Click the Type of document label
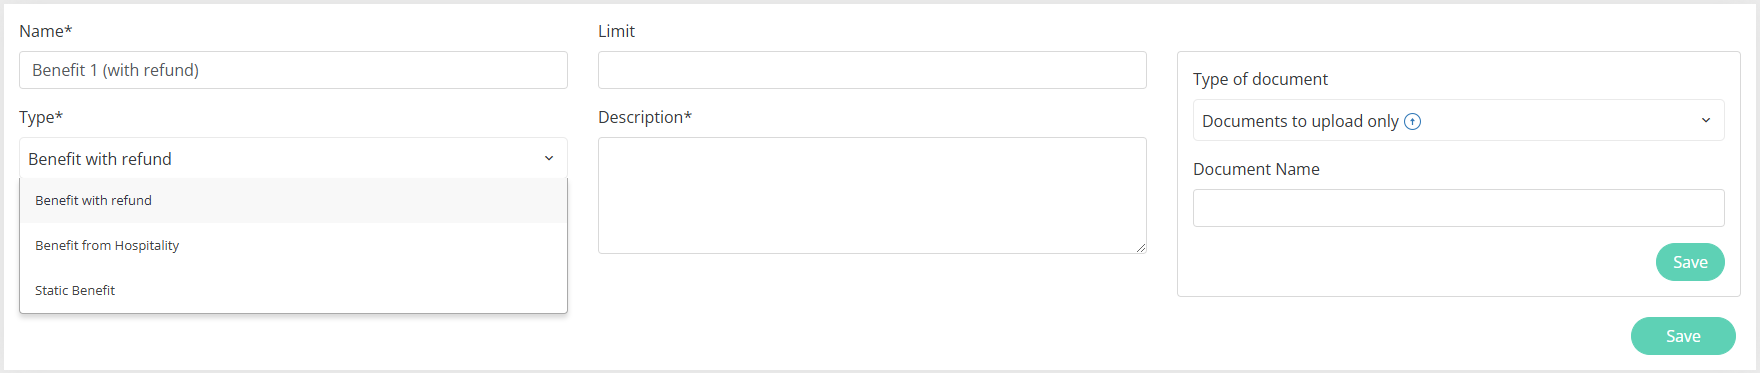The width and height of the screenshot is (1760, 373). [x=1260, y=79]
